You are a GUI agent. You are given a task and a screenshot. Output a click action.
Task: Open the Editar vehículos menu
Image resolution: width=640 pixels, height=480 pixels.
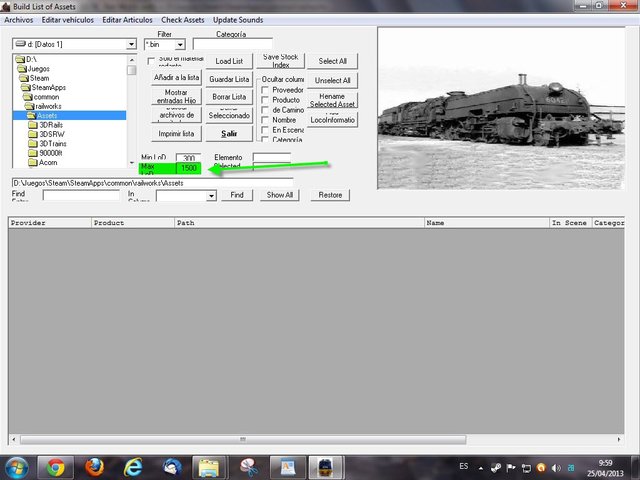pyautogui.click(x=68, y=20)
